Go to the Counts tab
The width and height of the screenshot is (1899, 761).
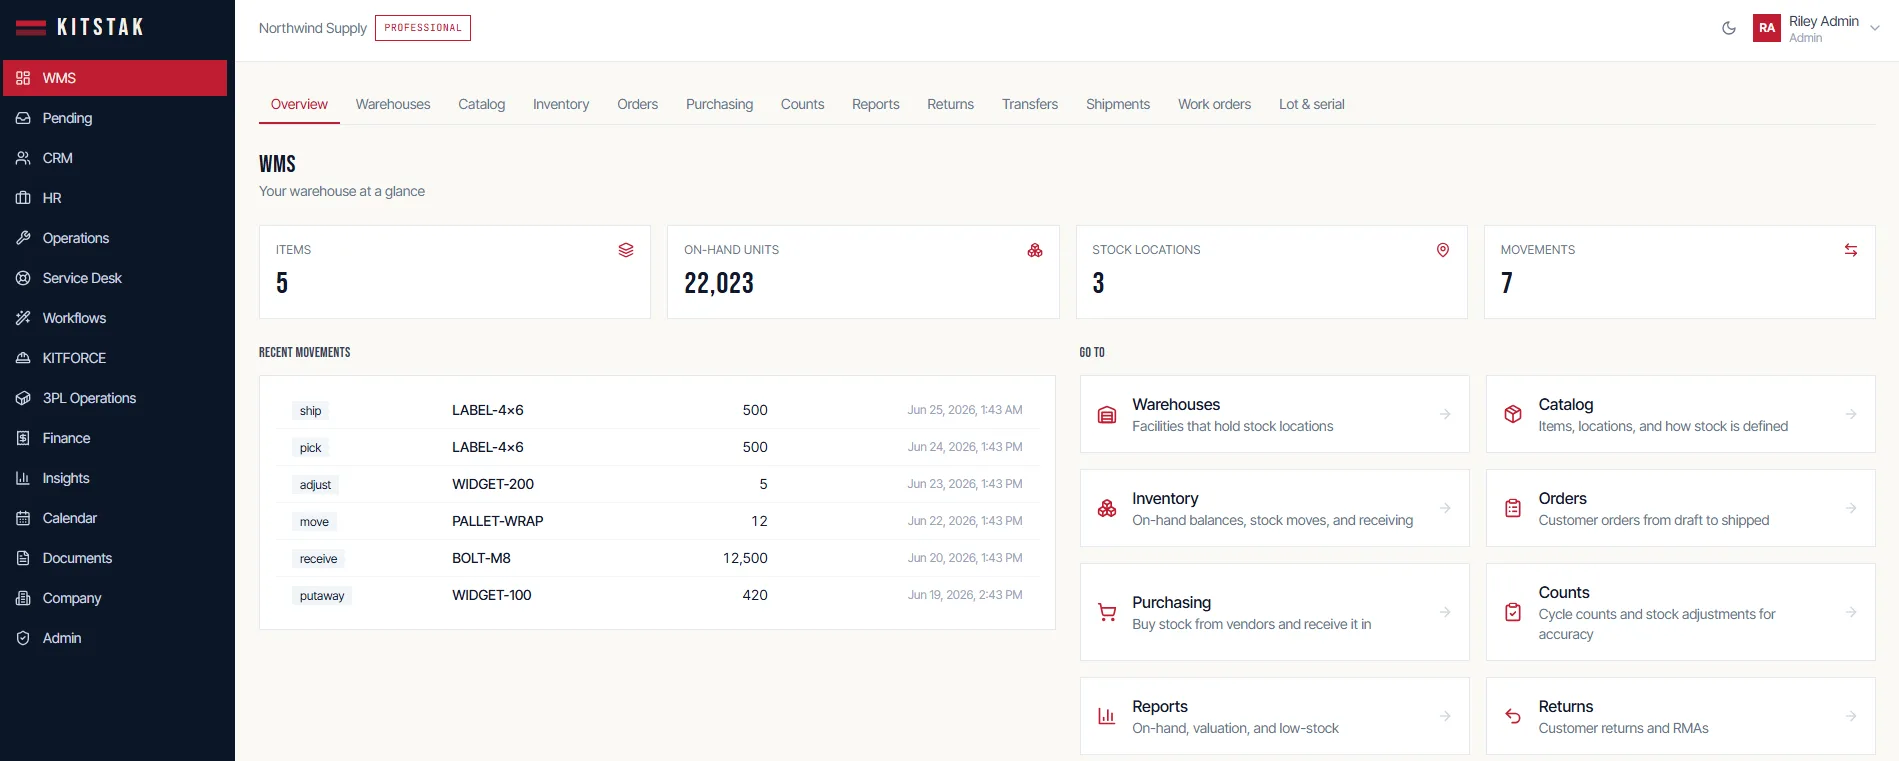click(x=803, y=104)
